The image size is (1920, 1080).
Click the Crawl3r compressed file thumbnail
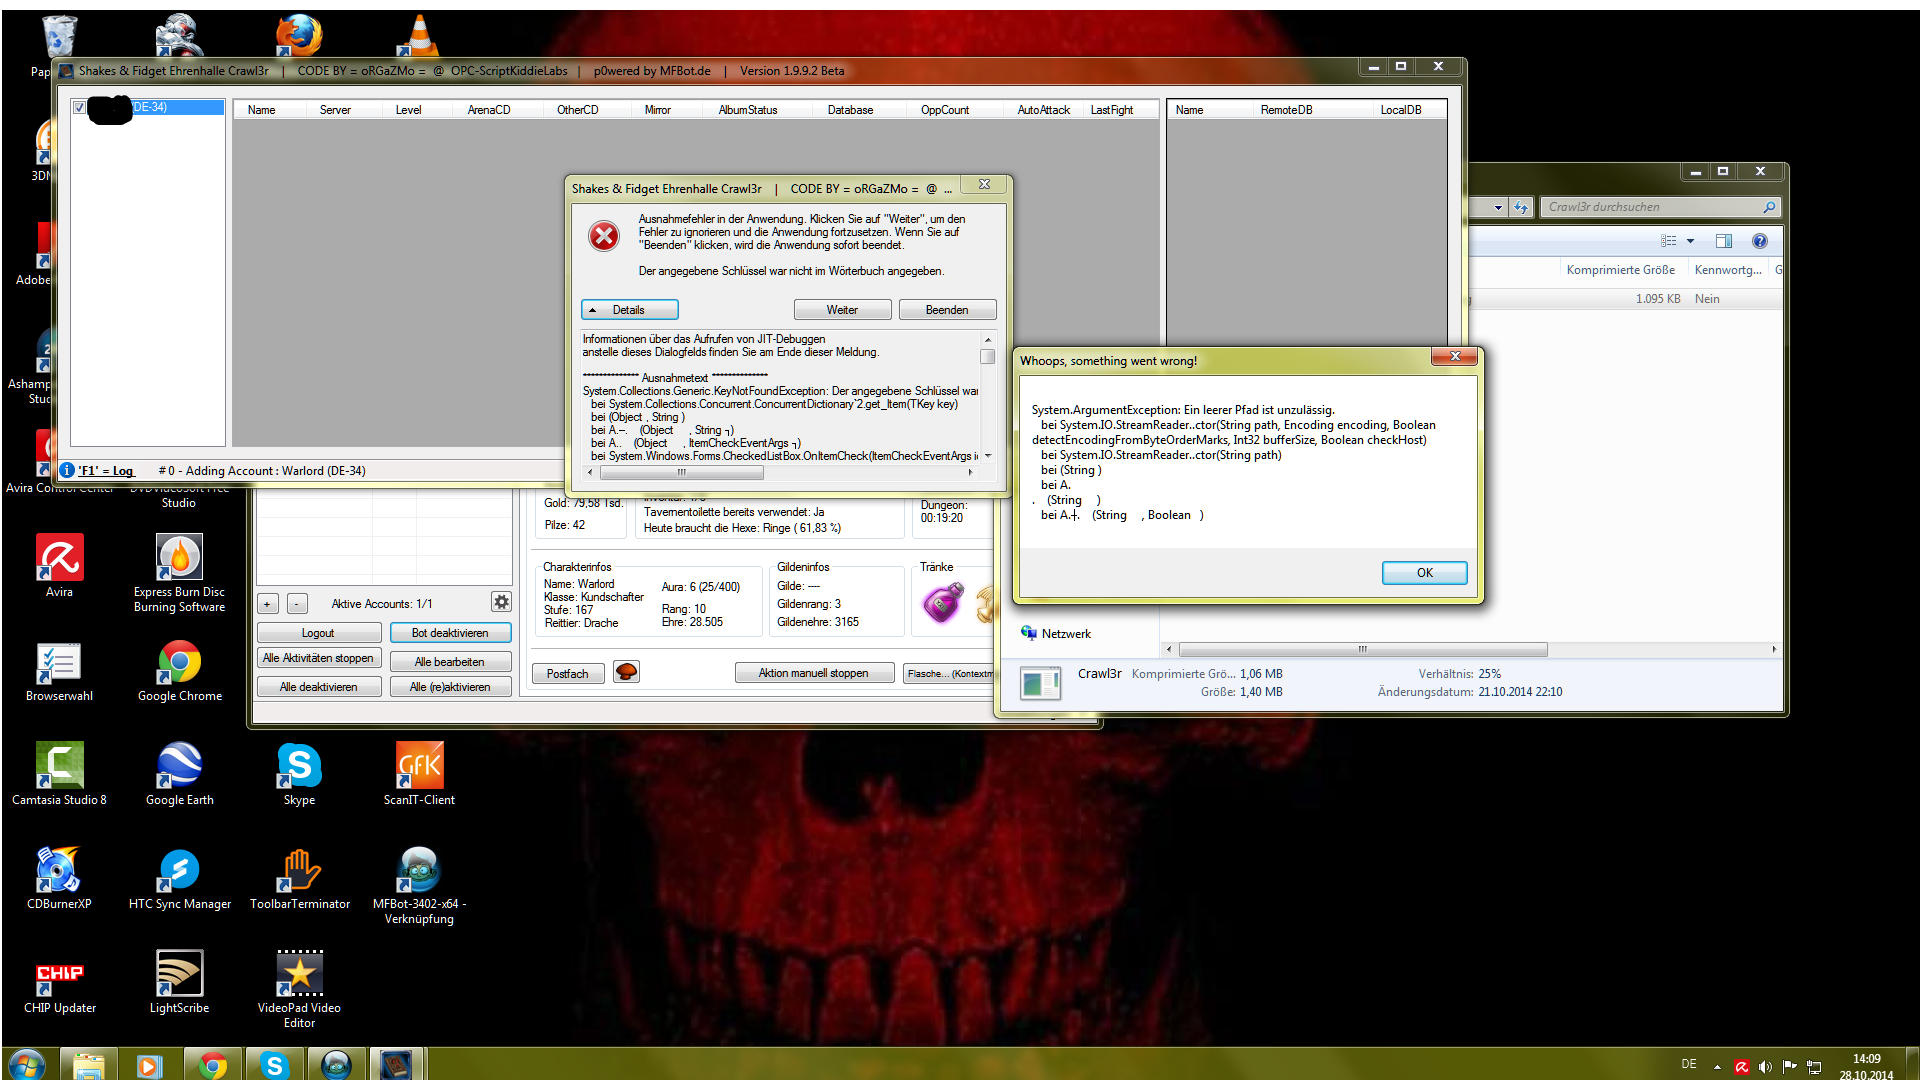click(x=1043, y=680)
